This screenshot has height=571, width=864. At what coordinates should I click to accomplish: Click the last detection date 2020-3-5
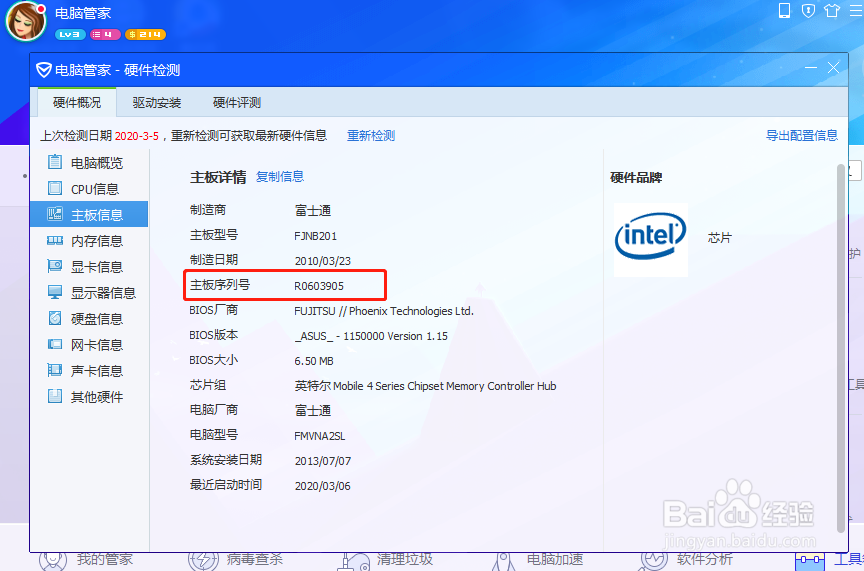(137, 136)
